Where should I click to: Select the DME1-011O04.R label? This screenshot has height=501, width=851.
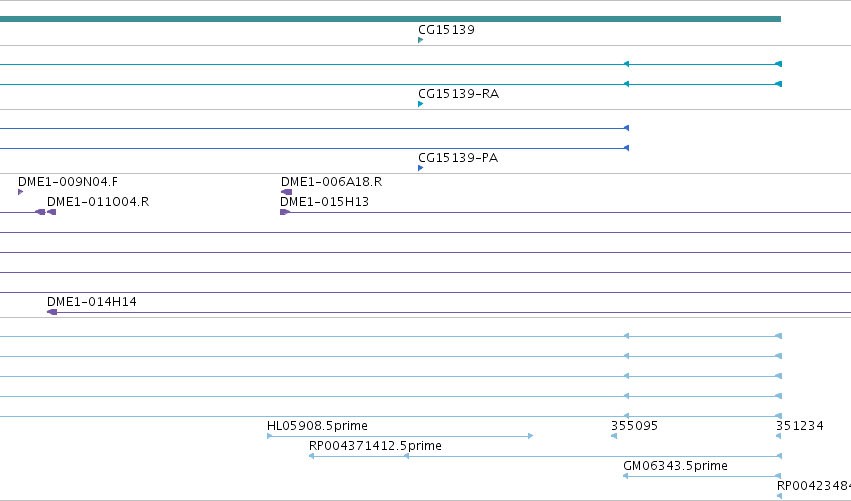point(98,202)
